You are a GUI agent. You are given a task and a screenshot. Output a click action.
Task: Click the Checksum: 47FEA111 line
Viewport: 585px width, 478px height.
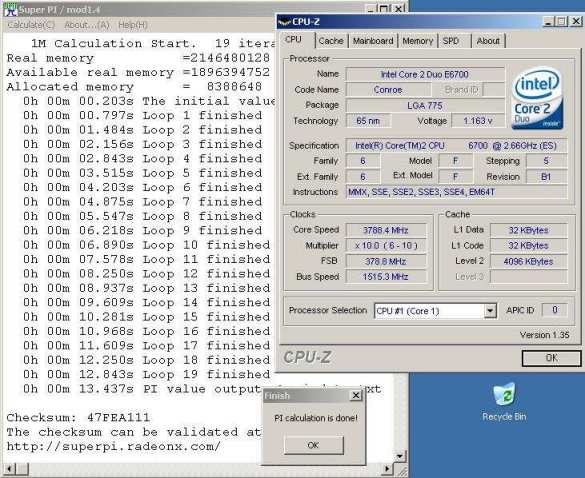[x=78, y=417]
